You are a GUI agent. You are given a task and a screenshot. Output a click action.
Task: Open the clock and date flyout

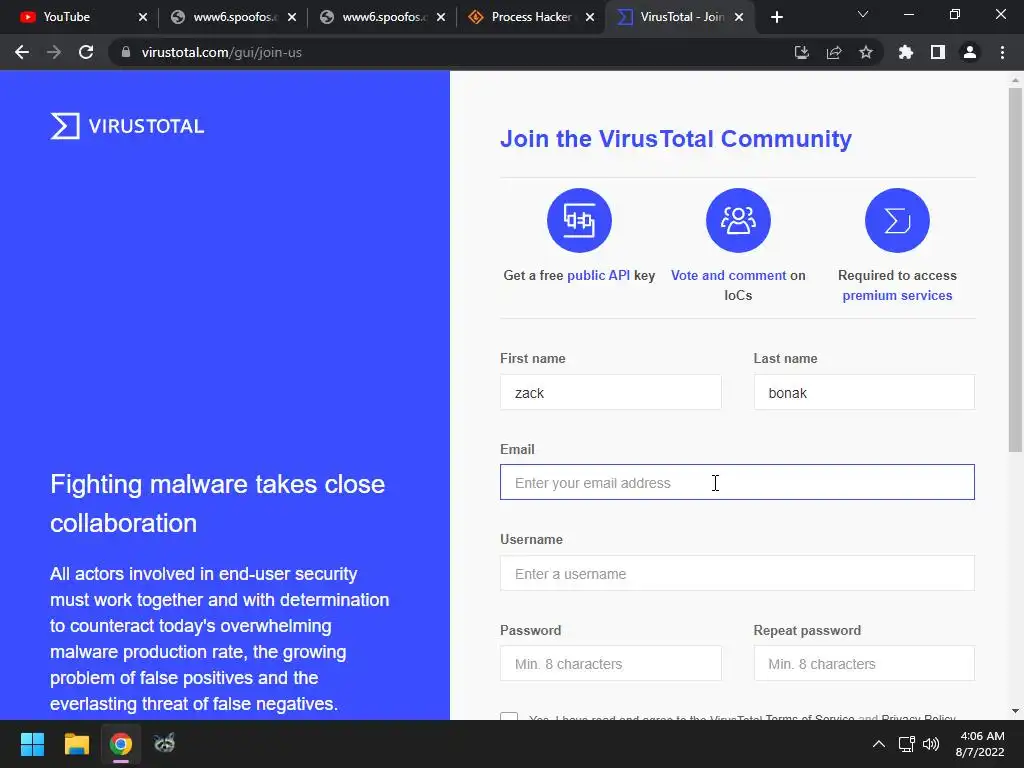[x=980, y=744]
